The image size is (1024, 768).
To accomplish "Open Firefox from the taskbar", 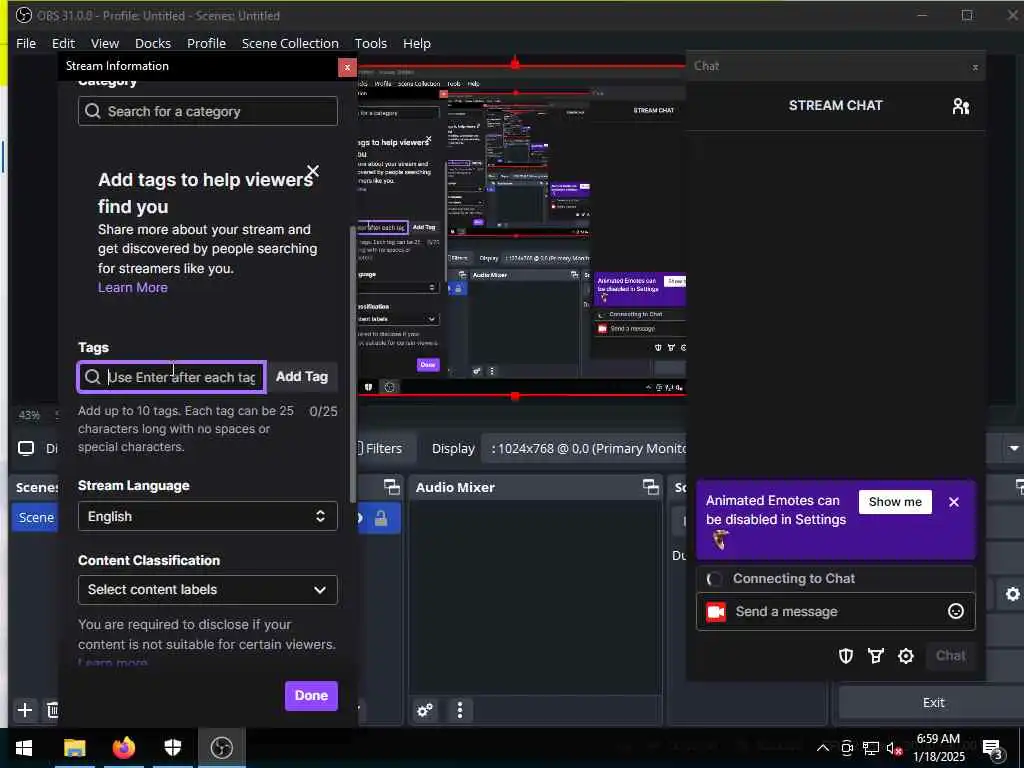I will 123,748.
